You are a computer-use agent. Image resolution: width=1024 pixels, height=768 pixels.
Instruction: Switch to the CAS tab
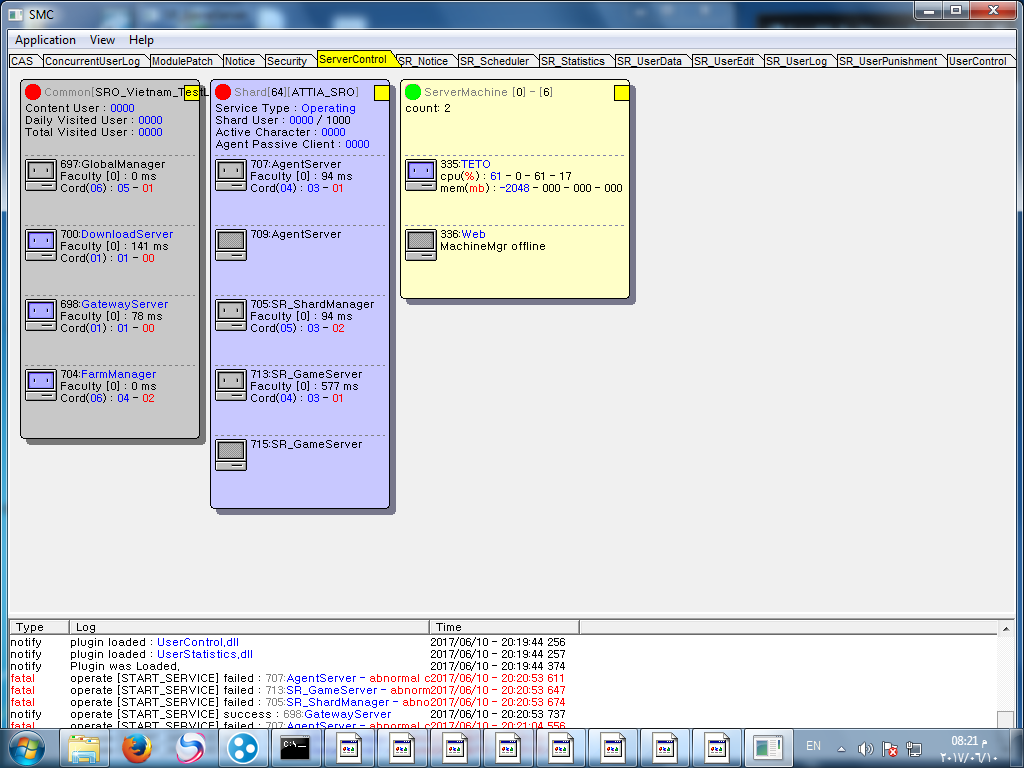pos(23,61)
